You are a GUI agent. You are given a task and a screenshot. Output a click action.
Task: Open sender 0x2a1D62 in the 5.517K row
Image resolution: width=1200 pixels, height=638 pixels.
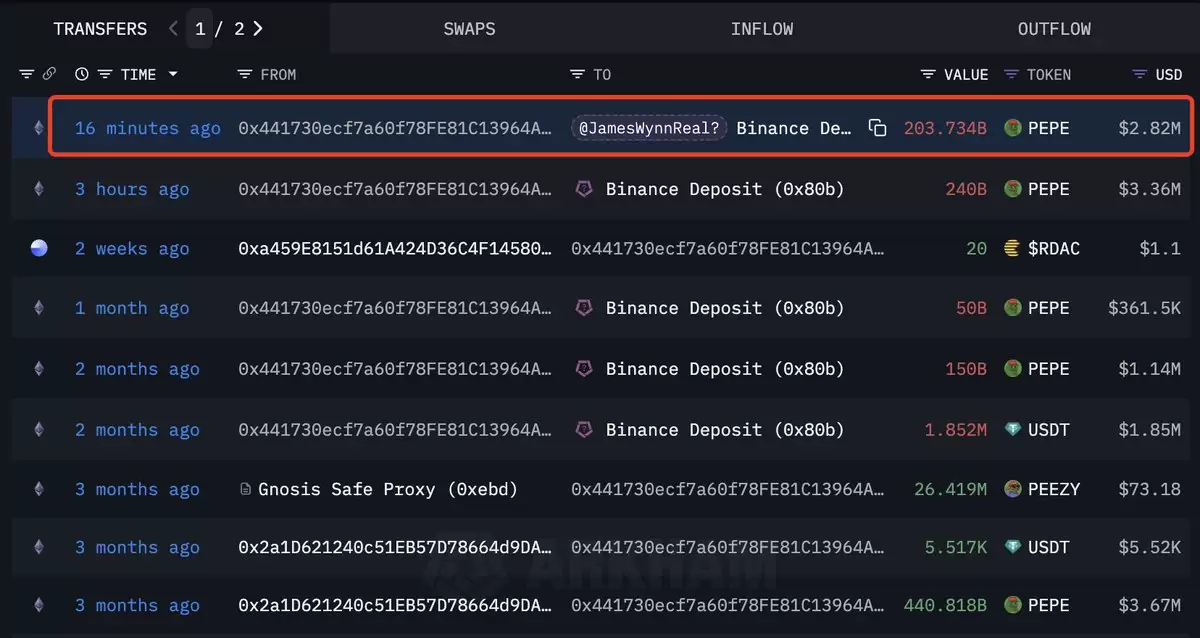[395, 547]
